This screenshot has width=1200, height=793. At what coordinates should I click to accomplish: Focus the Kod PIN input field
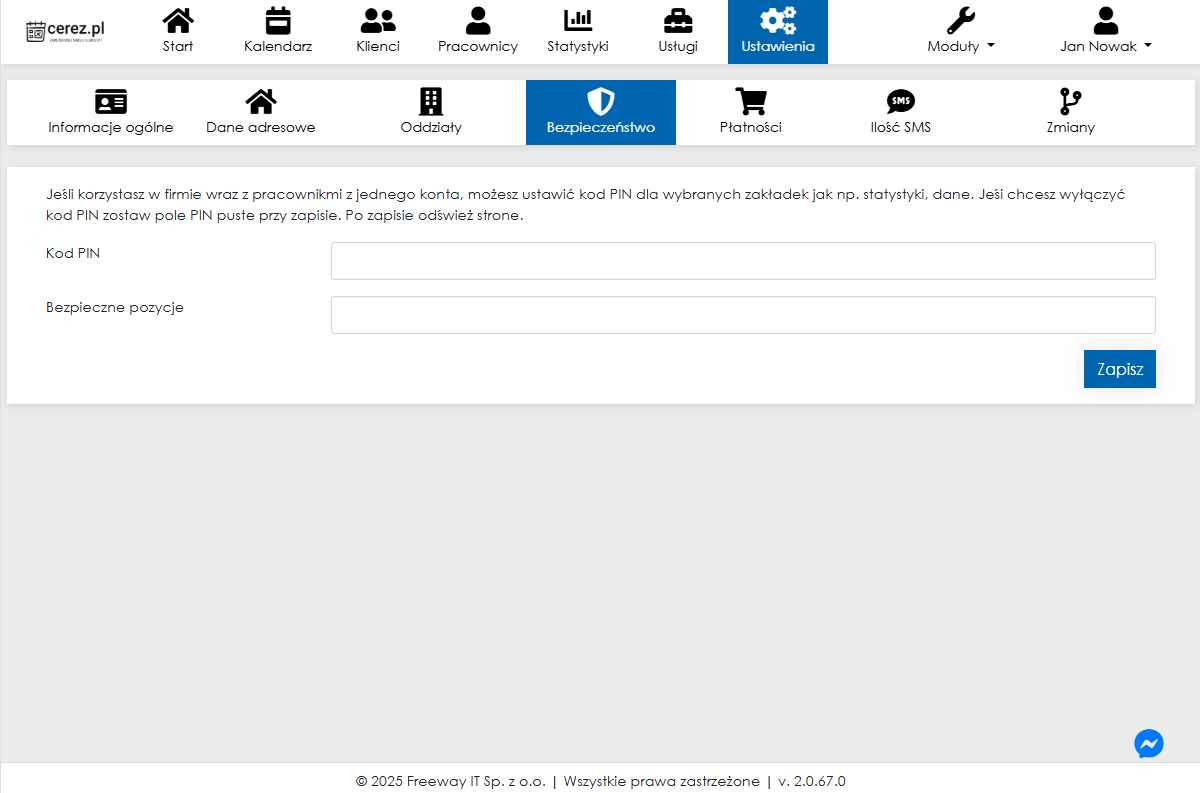click(743, 261)
